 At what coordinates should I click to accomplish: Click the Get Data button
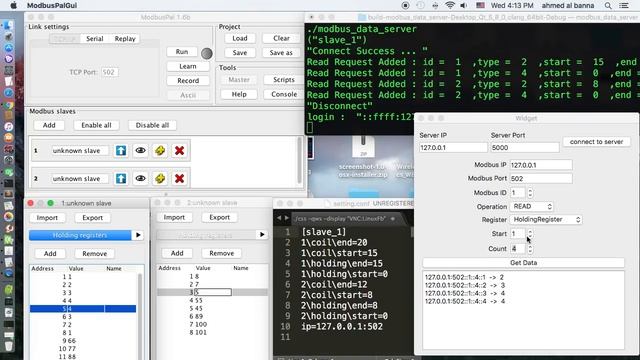pyautogui.click(x=523, y=263)
